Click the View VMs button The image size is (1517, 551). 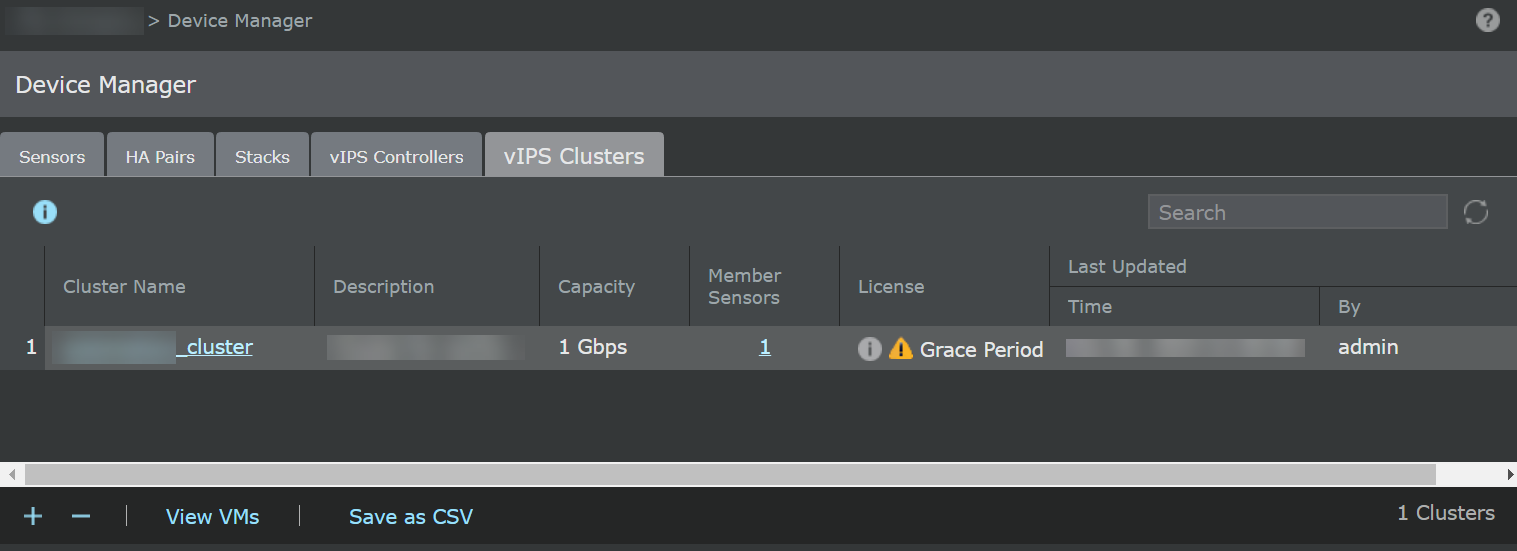[213, 517]
